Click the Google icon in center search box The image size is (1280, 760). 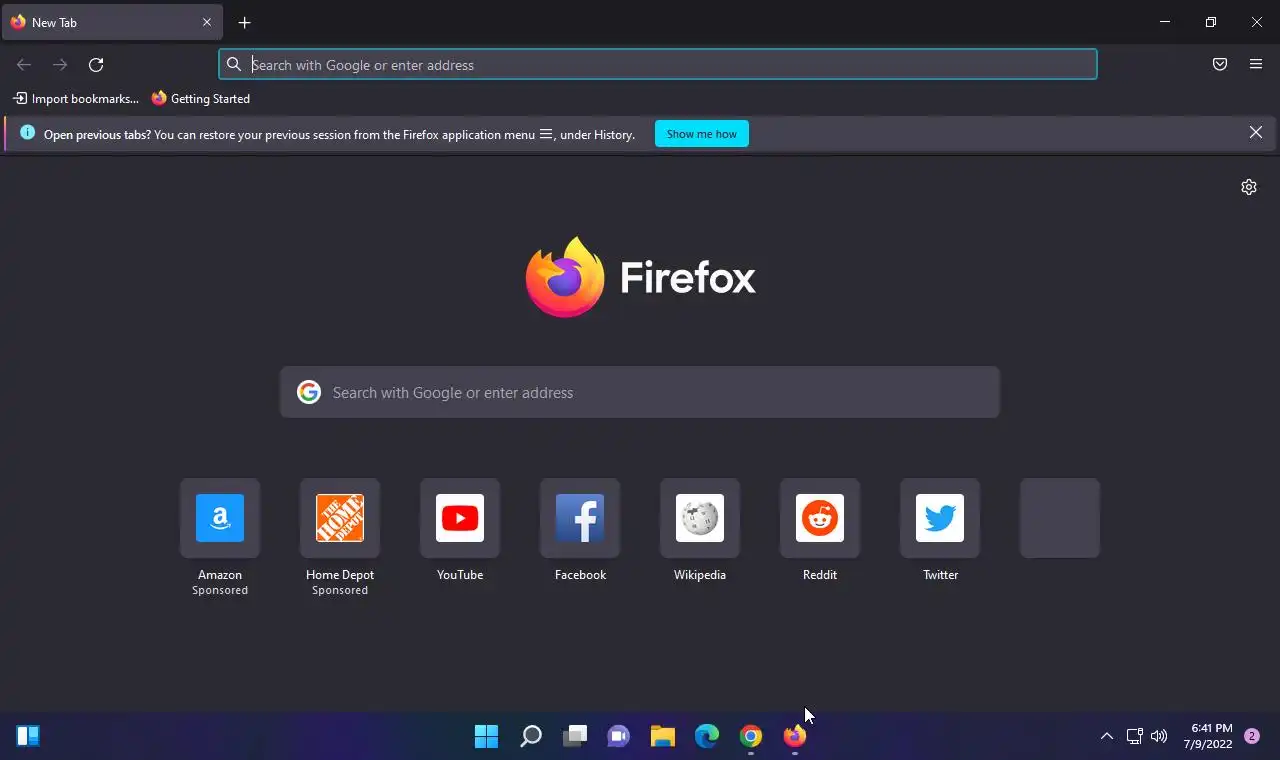[309, 392]
